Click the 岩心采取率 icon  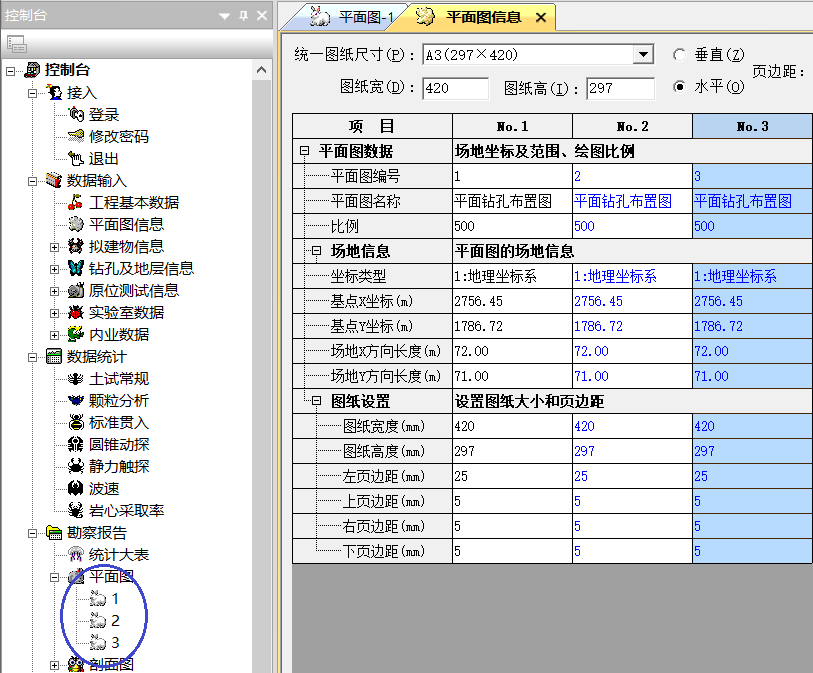76,510
